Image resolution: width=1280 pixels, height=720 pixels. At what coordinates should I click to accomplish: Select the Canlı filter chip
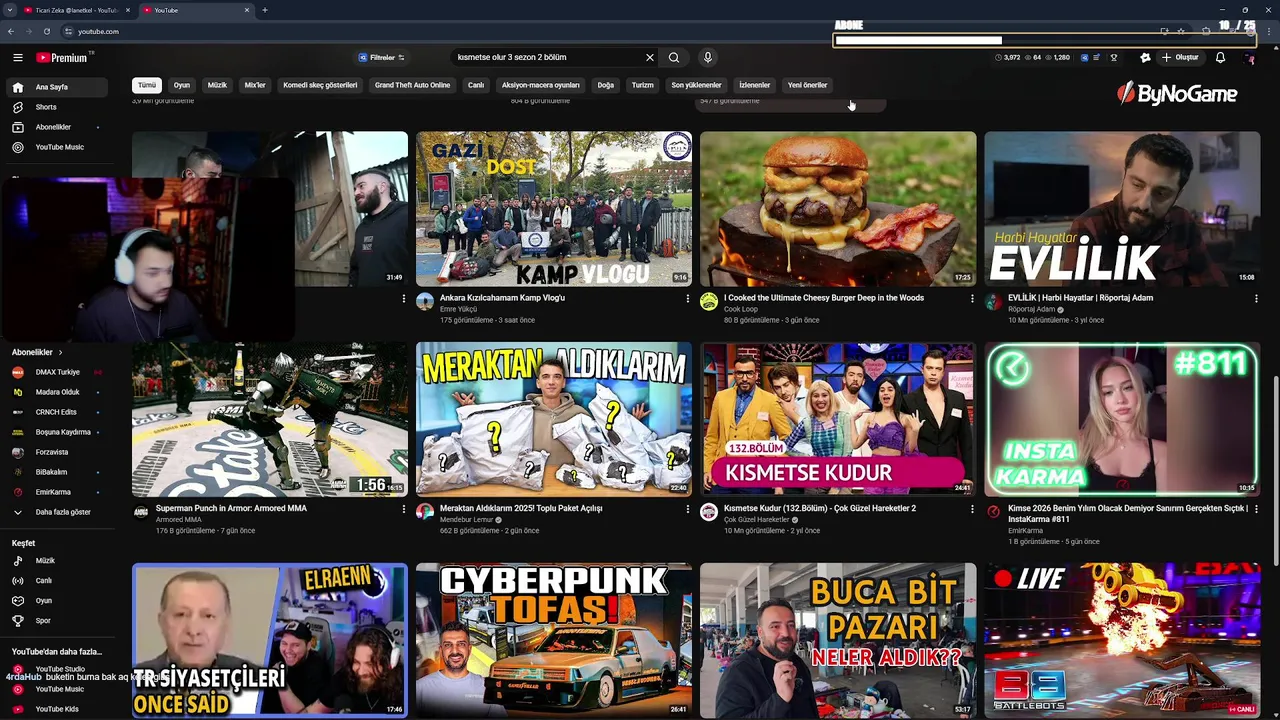pos(476,85)
